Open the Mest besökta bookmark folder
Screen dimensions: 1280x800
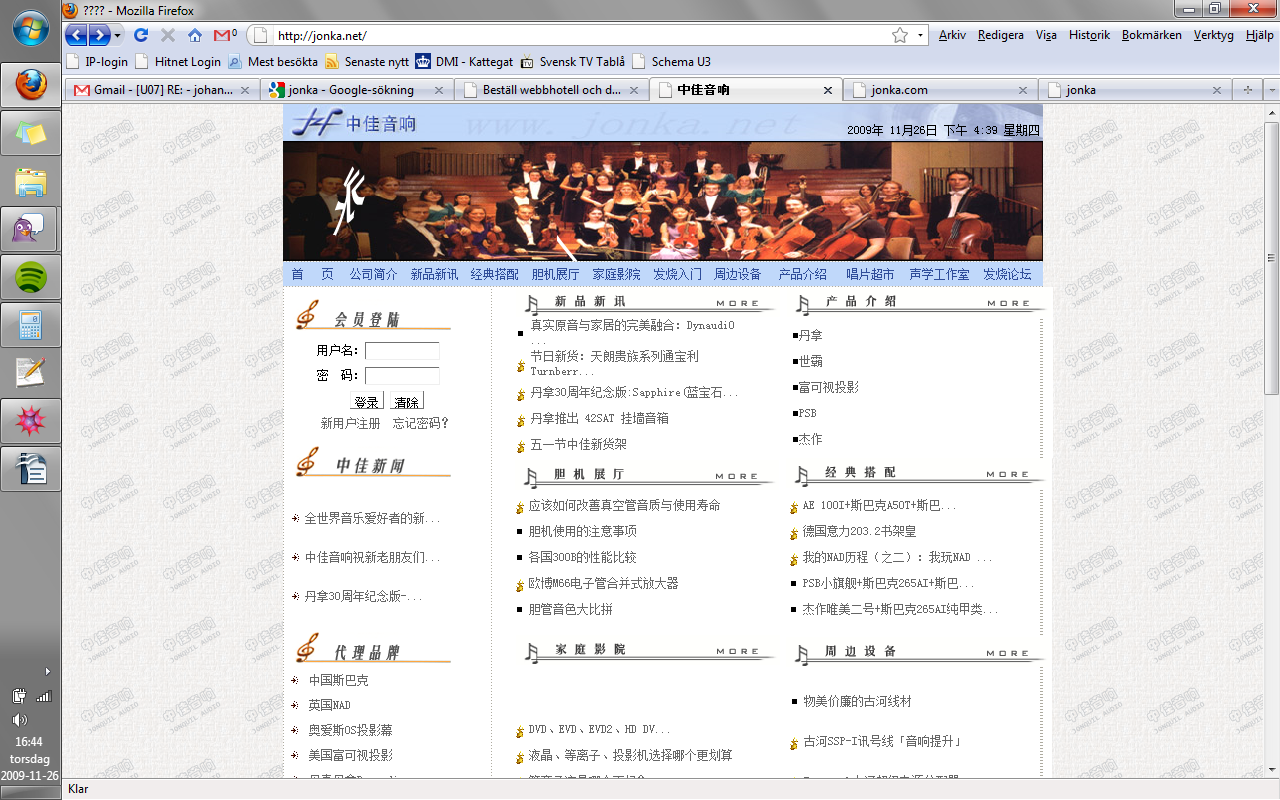(x=273, y=61)
